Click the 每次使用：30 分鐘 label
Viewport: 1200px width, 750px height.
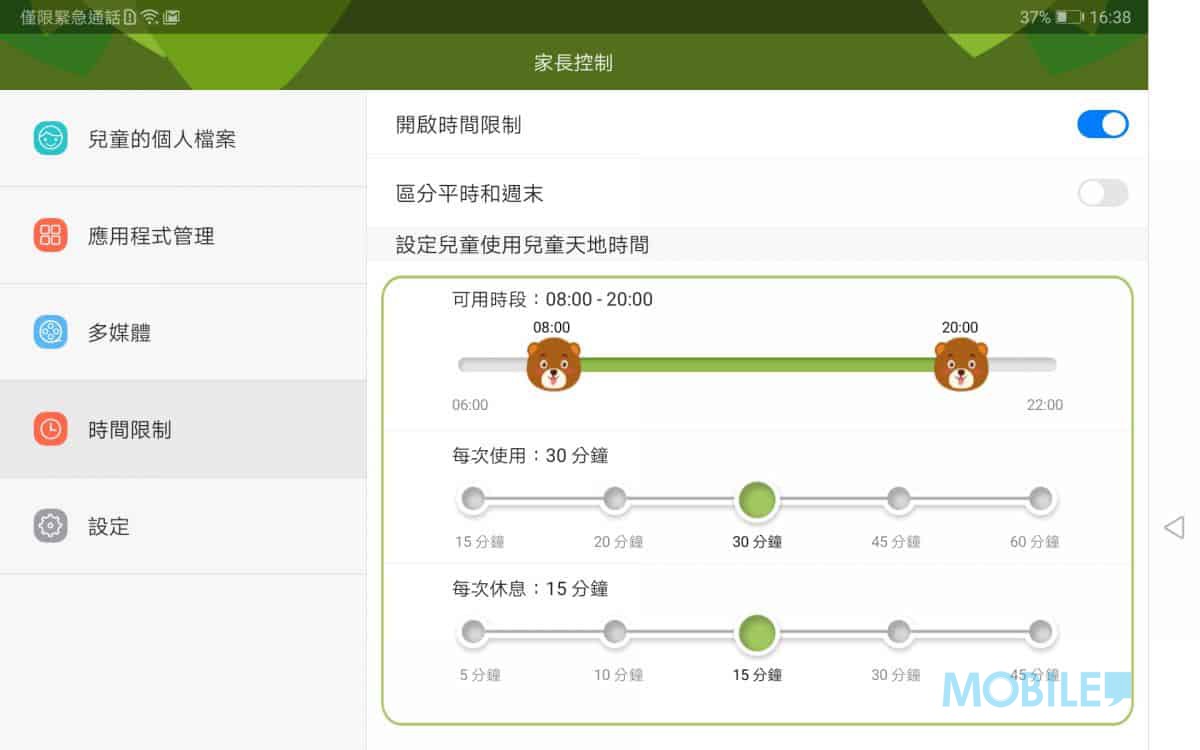coord(530,456)
